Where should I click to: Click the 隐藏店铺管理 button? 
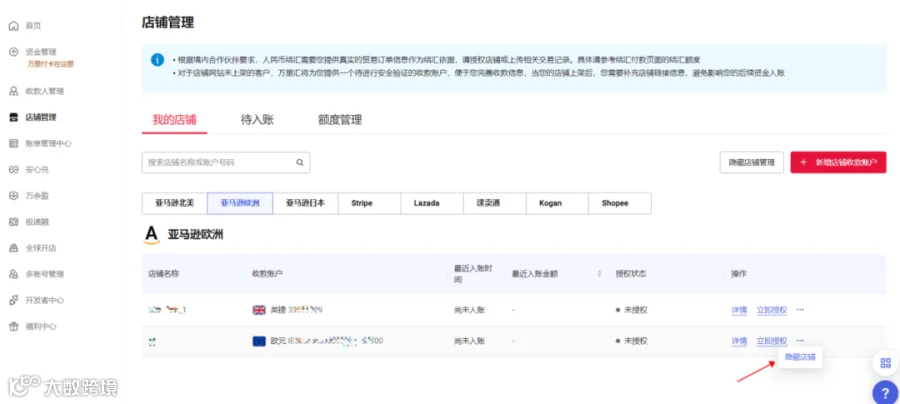[x=752, y=162]
